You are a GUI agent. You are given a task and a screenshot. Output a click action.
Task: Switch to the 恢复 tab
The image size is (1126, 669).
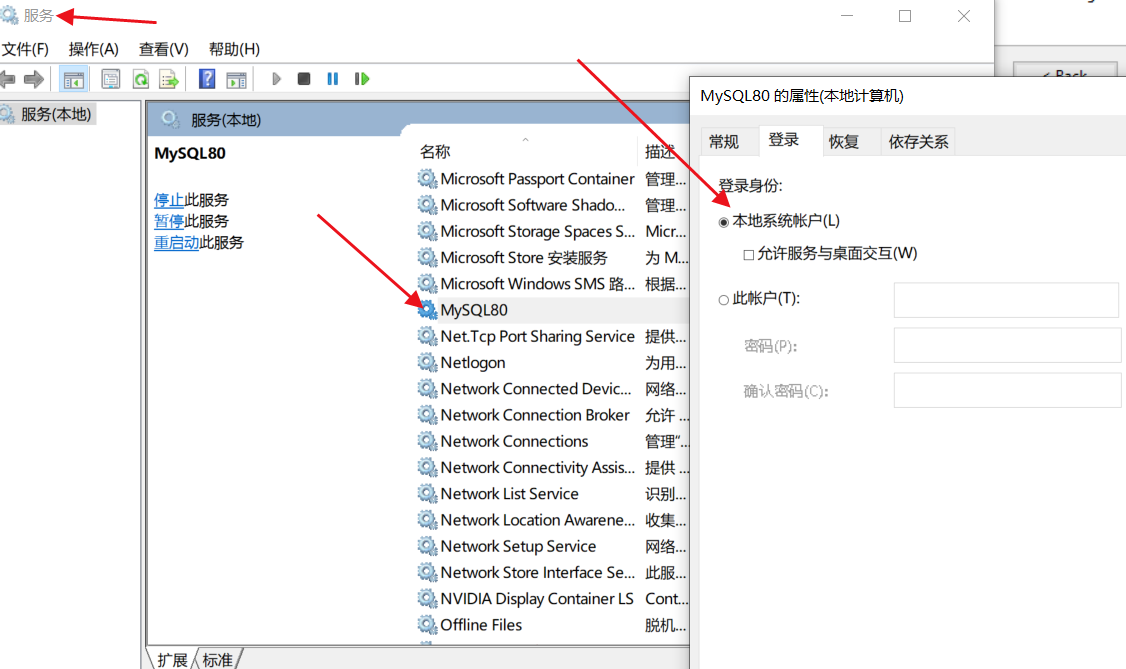pos(843,141)
